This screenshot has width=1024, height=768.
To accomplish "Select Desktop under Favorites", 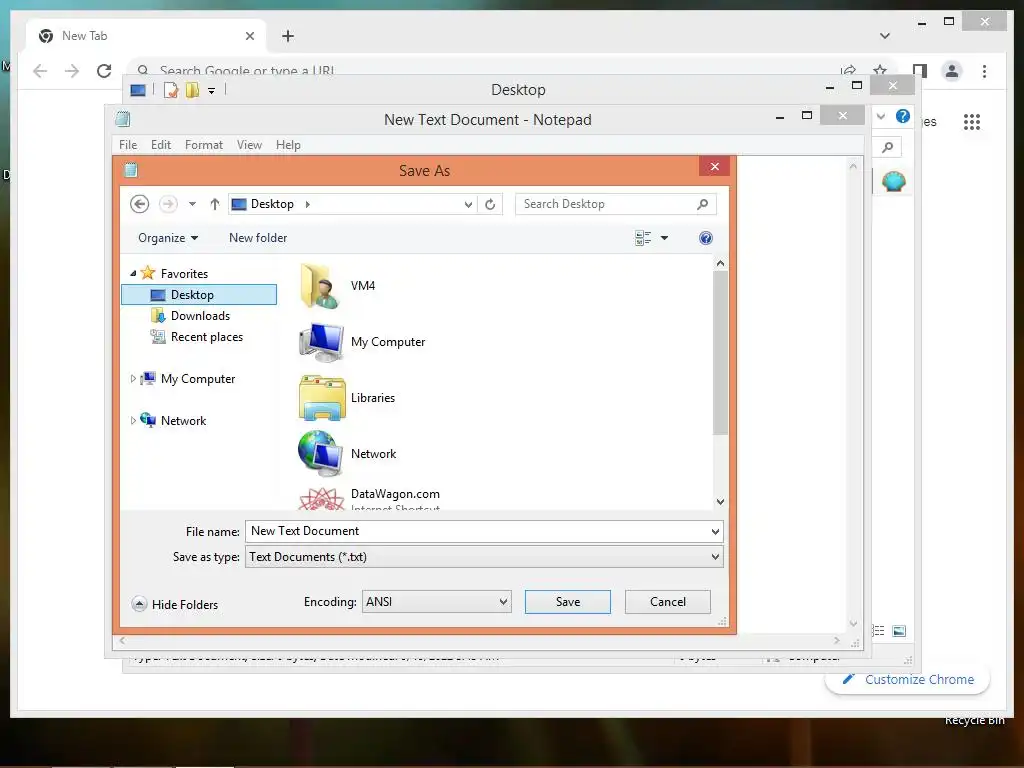I will click(x=199, y=295).
